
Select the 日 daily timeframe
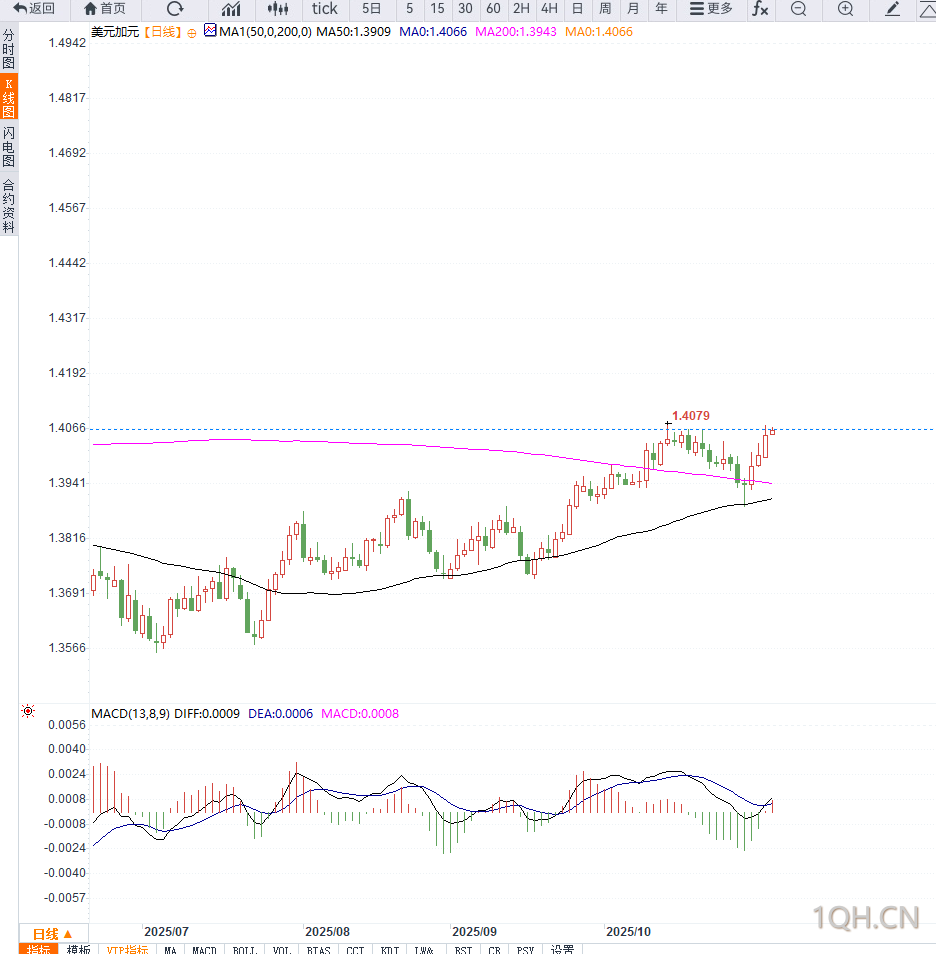(577, 9)
